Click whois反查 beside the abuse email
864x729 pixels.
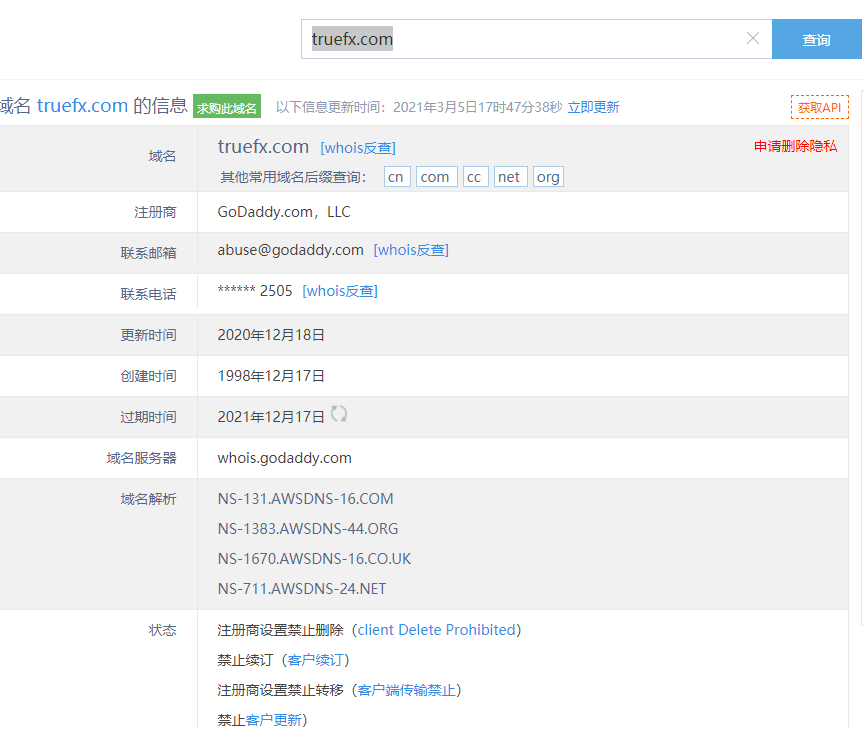coord(411,250)
